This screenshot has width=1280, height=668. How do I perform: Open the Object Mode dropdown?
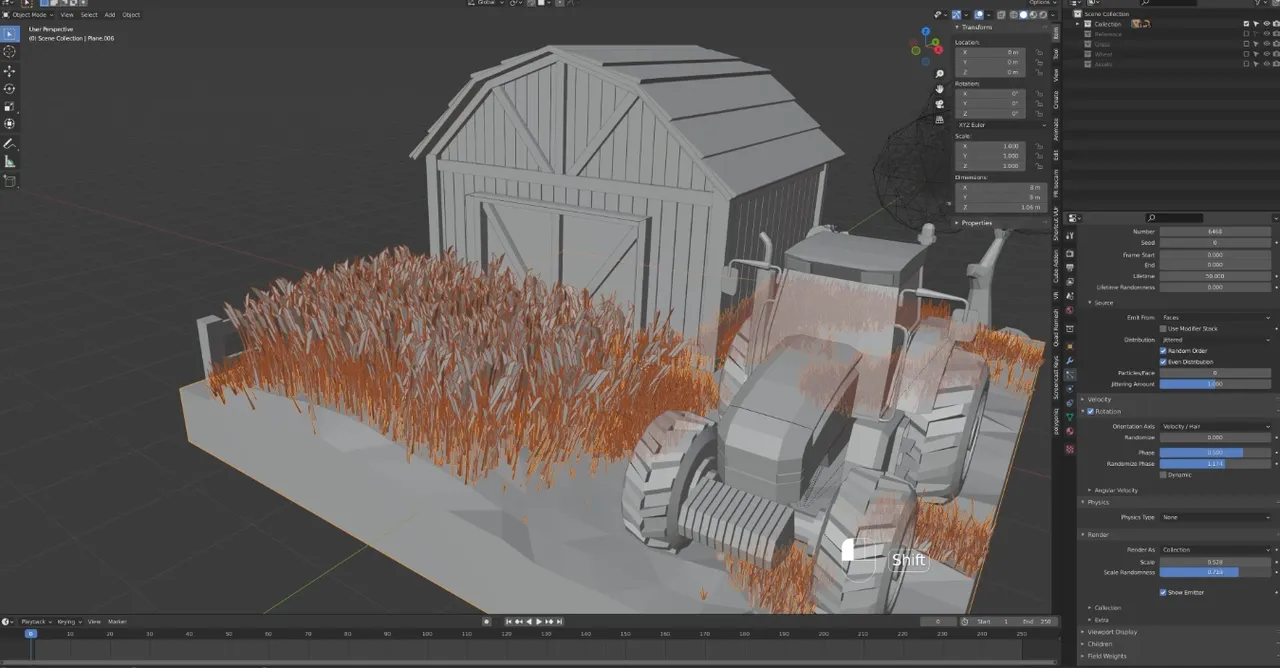28,15
